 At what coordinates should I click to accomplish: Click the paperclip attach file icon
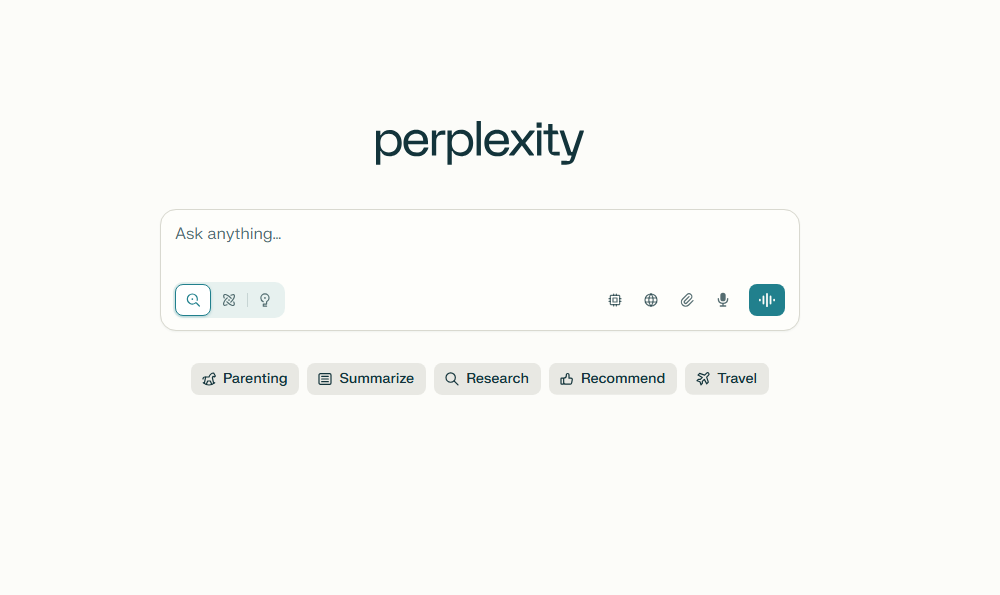pyautogui.click(x=687, y=300)
